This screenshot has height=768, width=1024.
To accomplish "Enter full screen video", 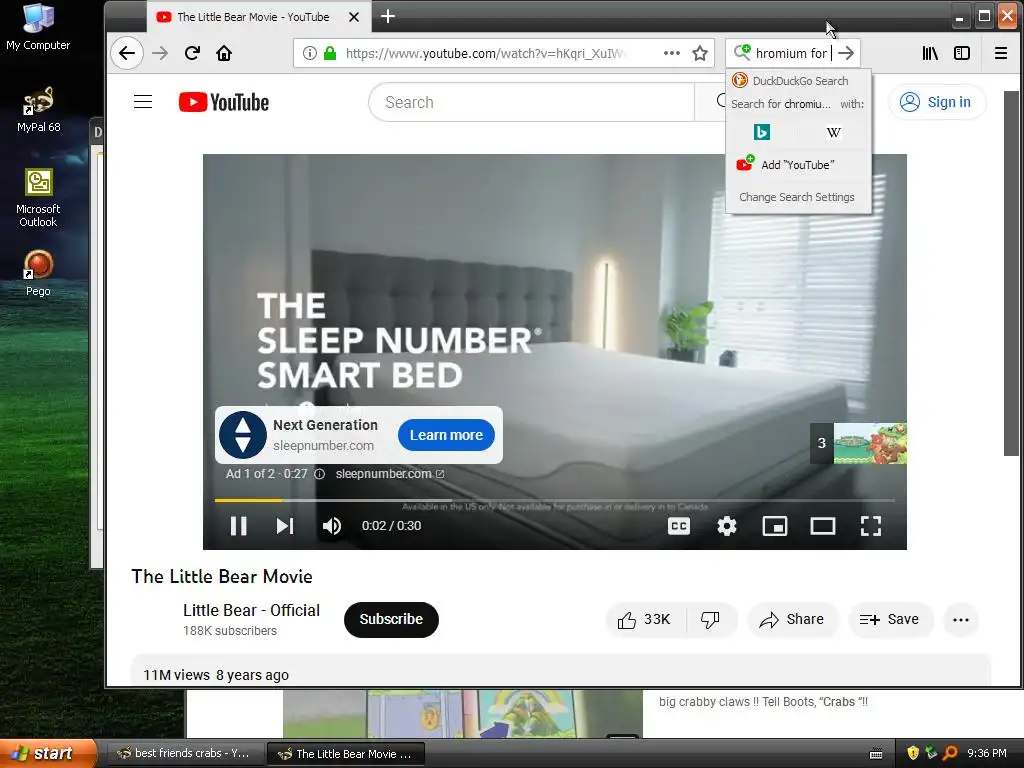I will [871, 526].
